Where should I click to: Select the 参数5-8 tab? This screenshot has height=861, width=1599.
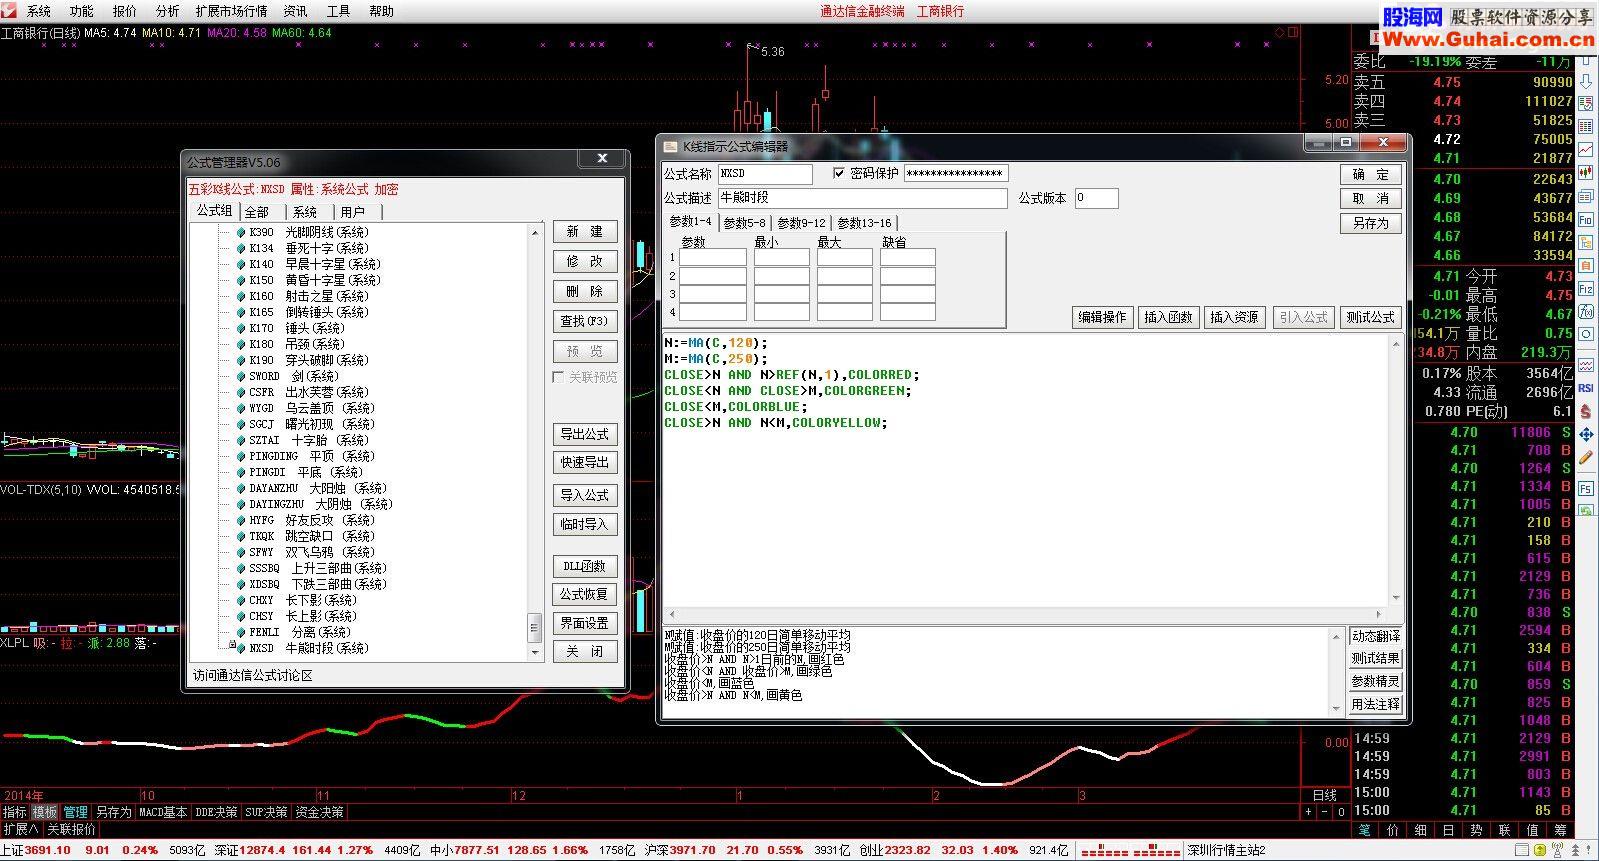click(745, 223)
